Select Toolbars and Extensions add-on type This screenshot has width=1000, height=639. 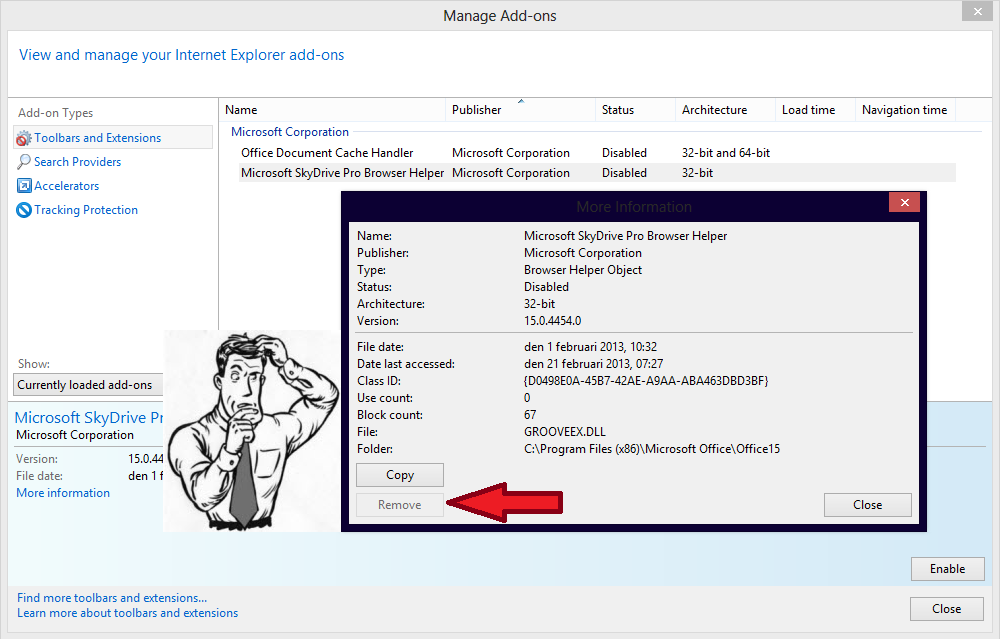point(113,138)
